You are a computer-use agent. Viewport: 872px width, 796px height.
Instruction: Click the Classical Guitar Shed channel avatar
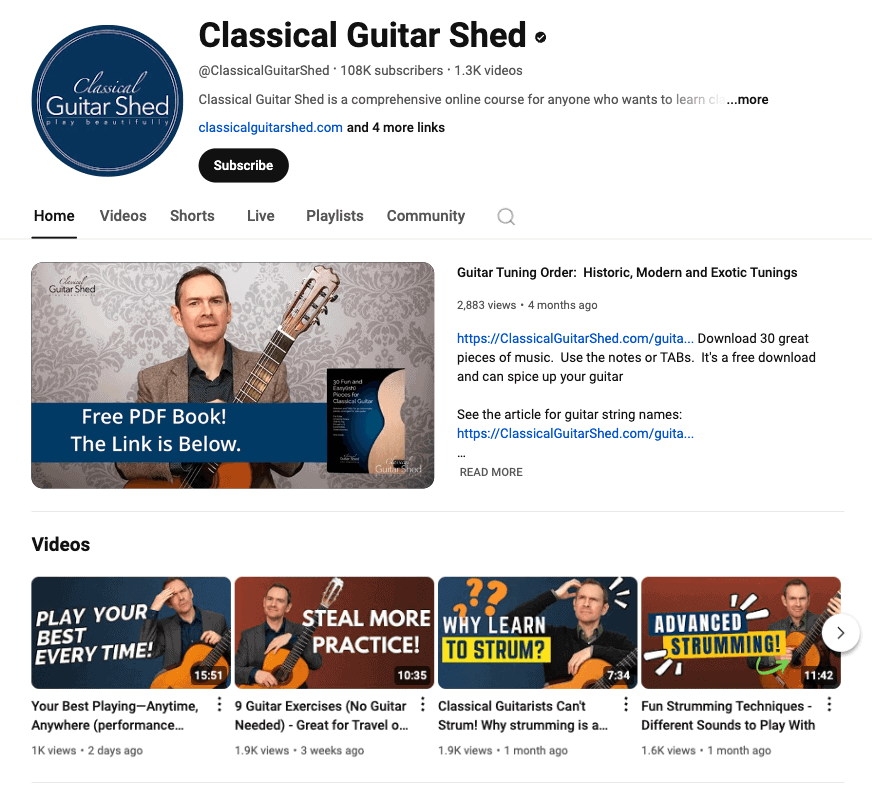(107, 101)
